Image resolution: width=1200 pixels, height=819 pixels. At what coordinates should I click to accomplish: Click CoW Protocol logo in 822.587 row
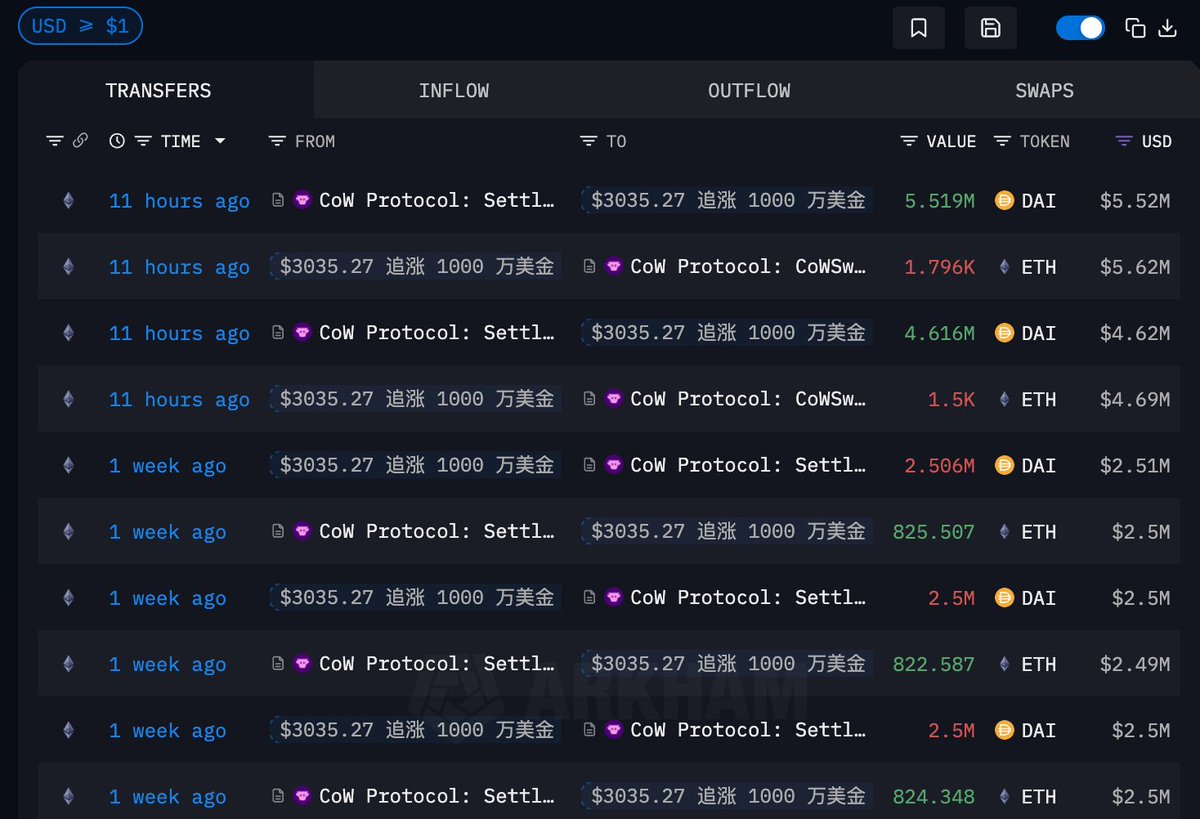302,664
